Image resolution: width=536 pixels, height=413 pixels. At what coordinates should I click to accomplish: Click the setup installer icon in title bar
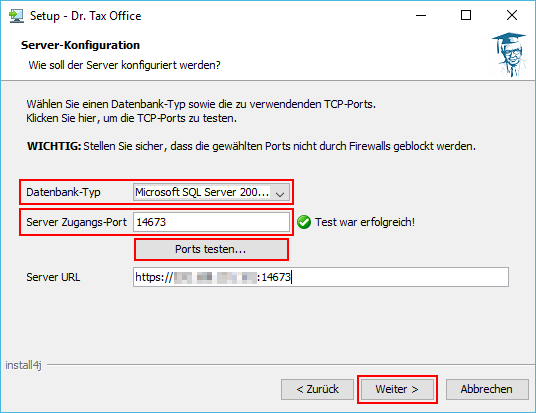coord(16,16)
